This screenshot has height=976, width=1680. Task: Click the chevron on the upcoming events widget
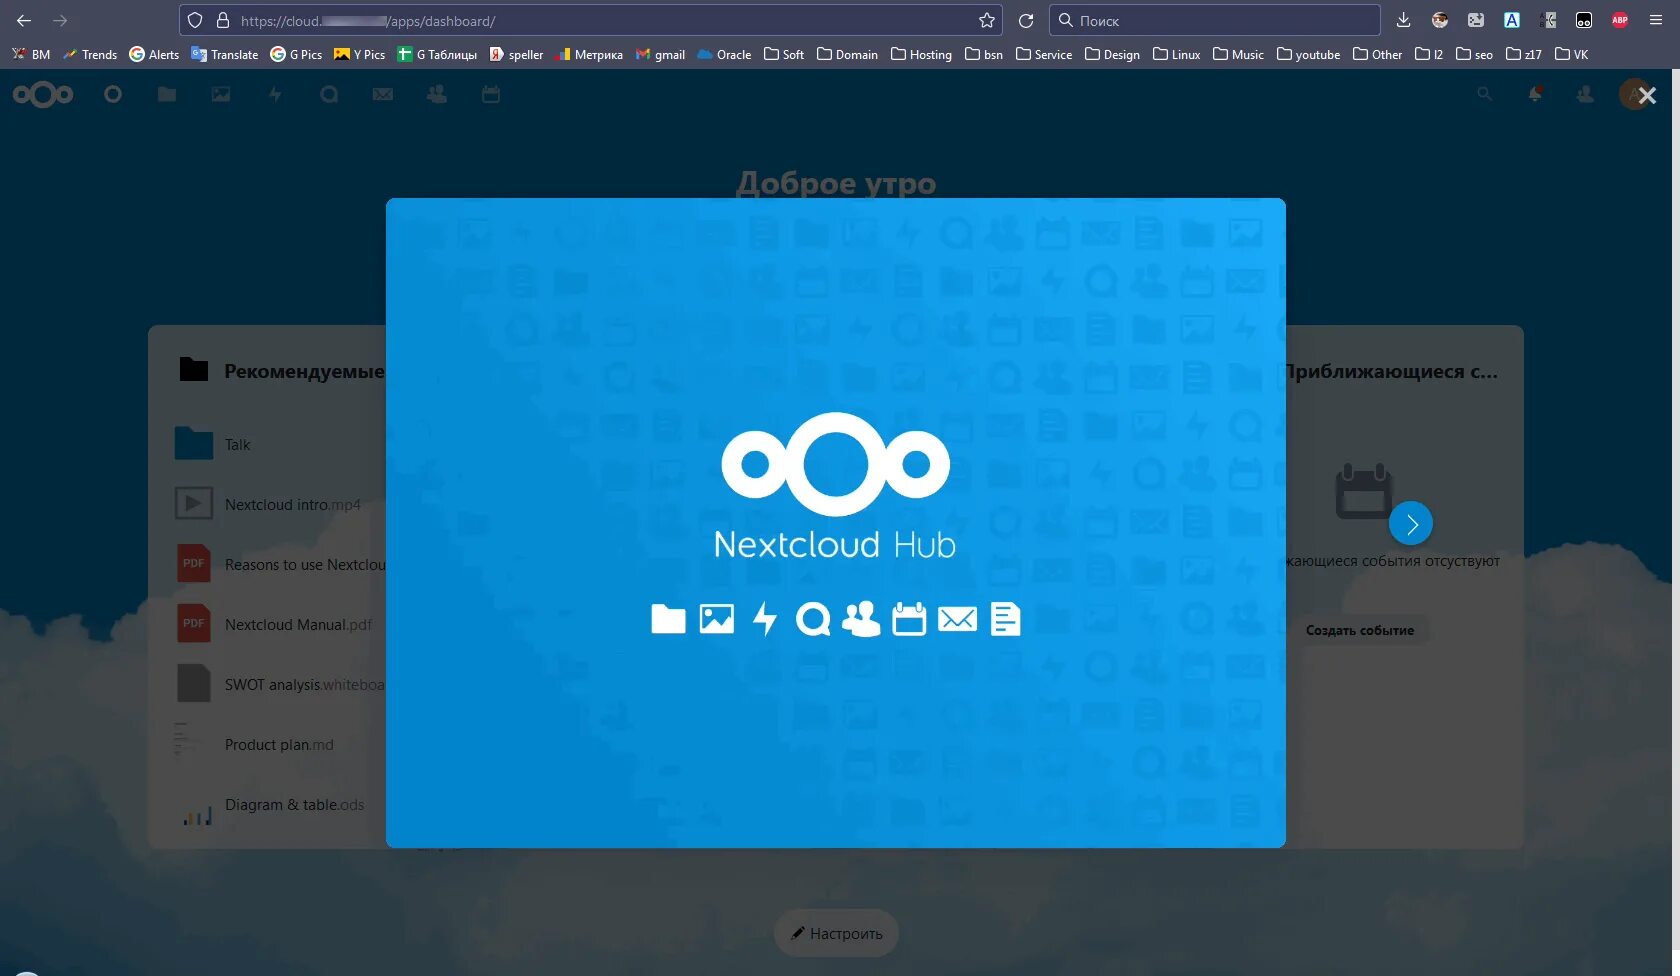[1411, 523]
